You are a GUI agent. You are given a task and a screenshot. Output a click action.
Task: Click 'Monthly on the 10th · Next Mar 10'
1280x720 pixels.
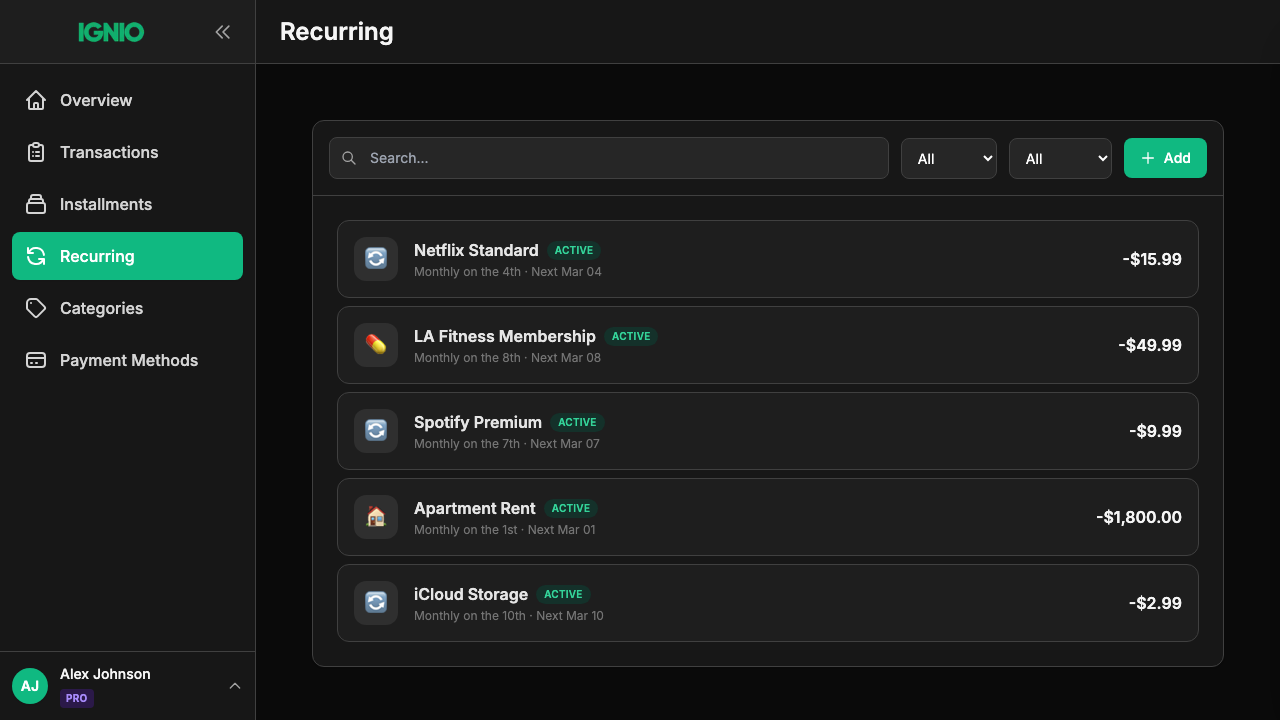coord(509,616)
